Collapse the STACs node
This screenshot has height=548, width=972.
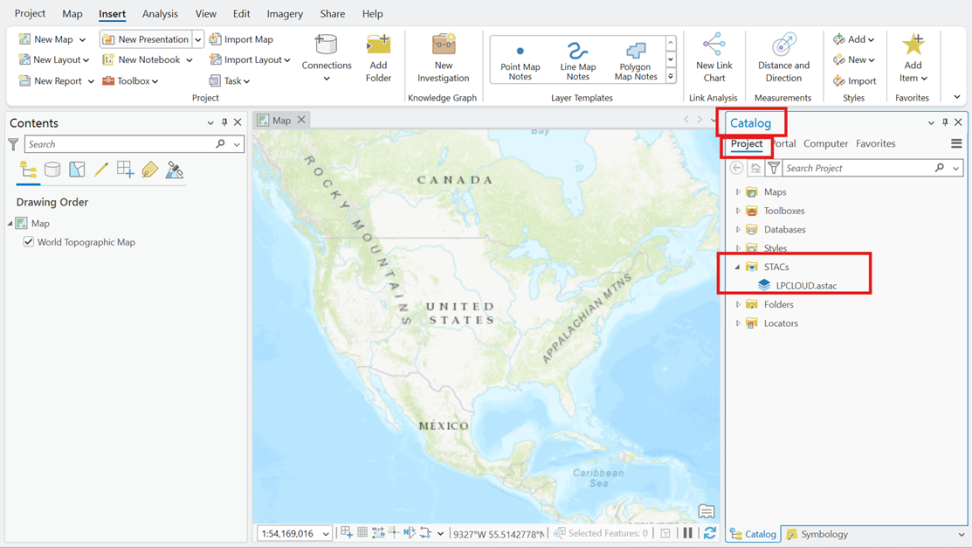(738, 267)
